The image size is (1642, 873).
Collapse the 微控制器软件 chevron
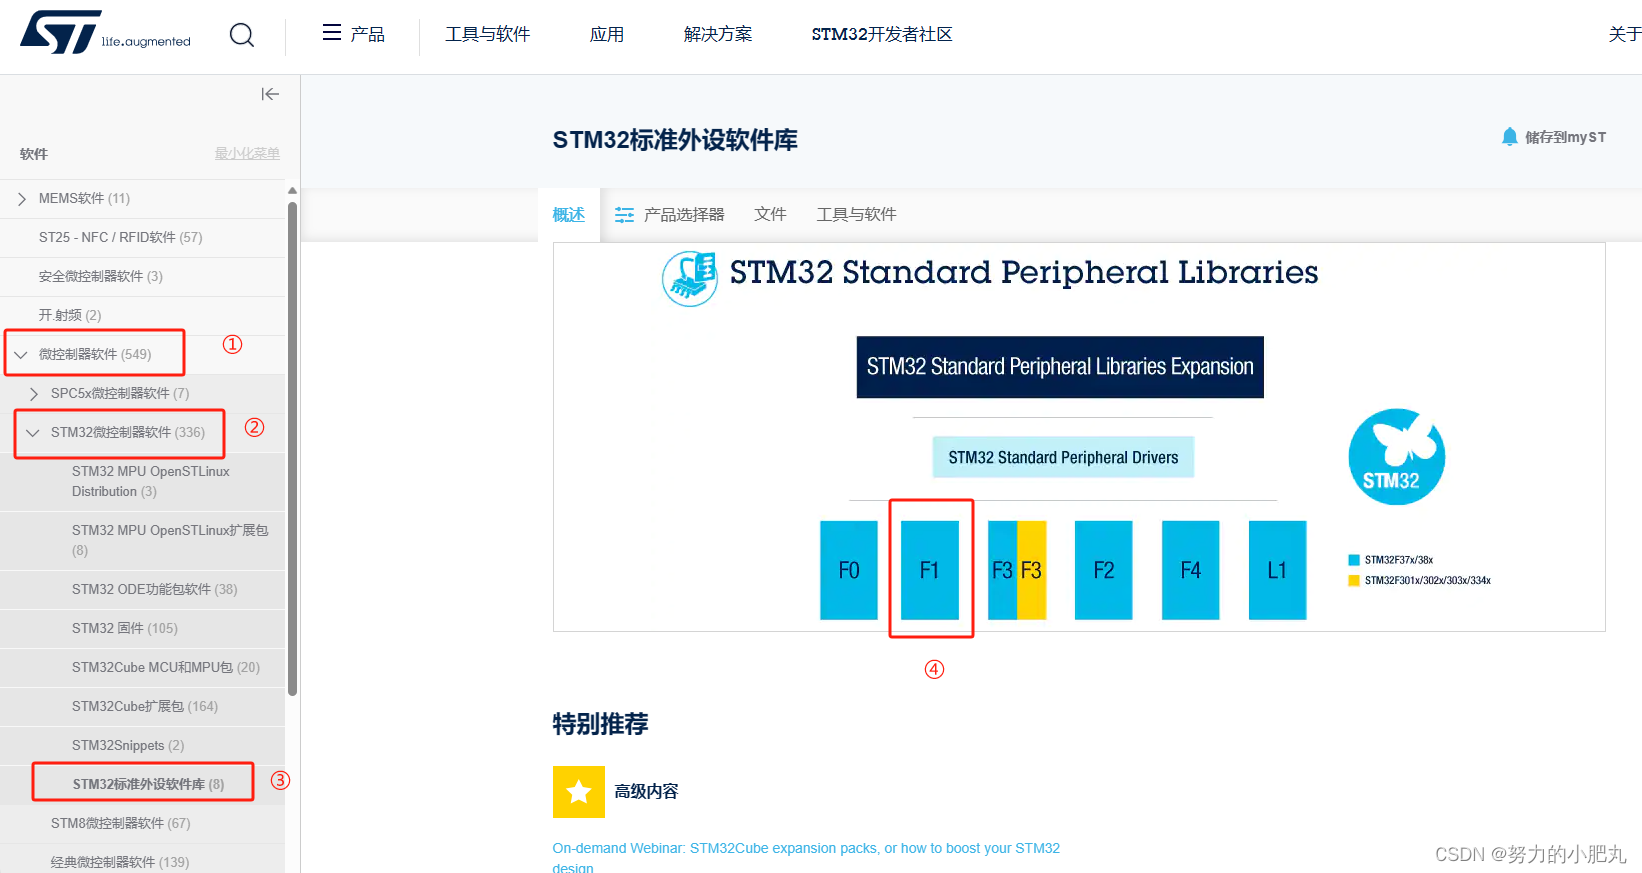[21, 355]
